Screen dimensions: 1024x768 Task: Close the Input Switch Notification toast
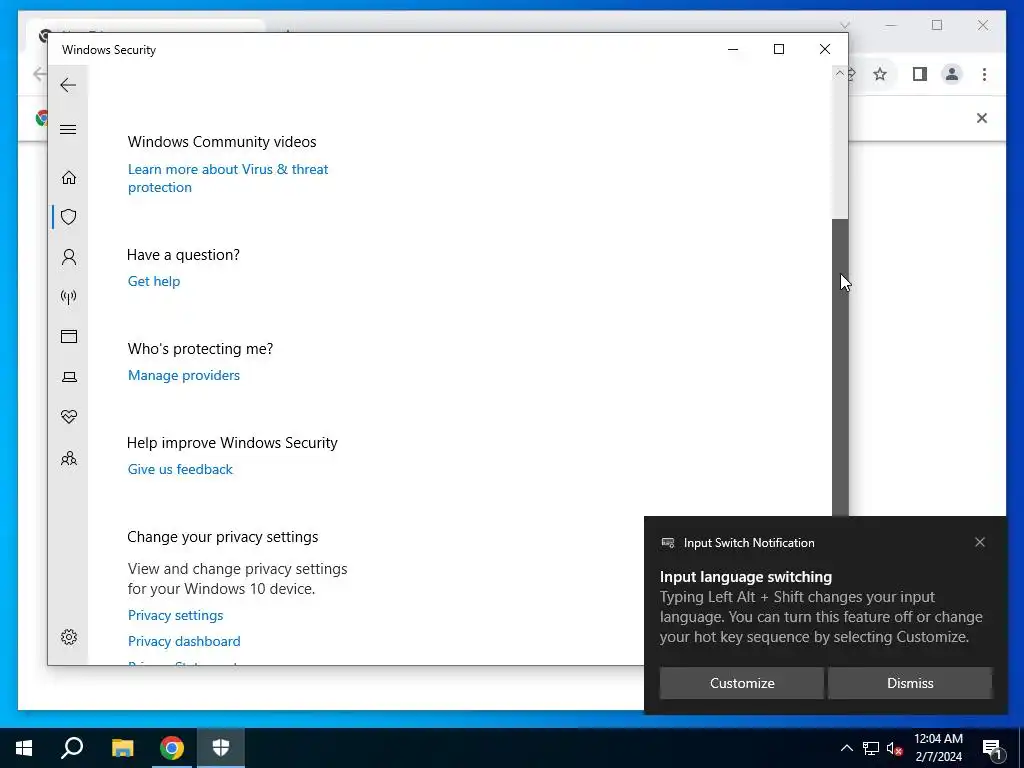click(x=980, y=542)
